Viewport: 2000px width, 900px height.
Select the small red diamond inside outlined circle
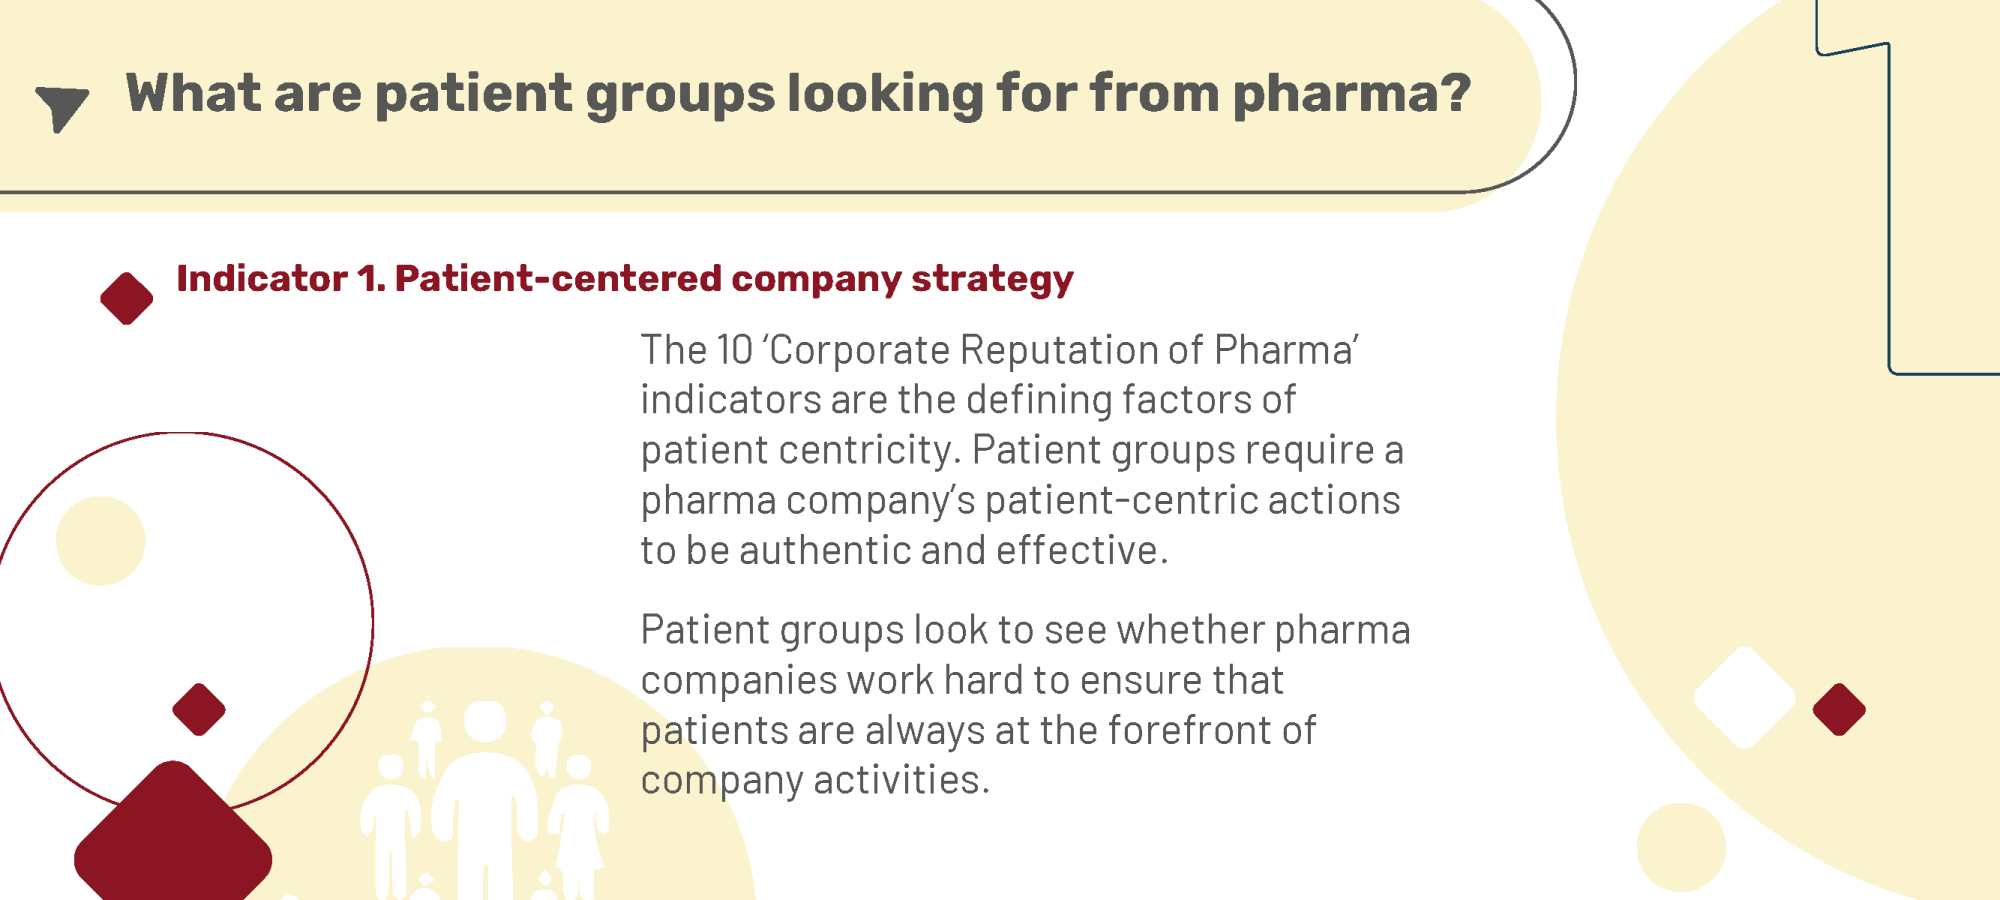[199, 710]
